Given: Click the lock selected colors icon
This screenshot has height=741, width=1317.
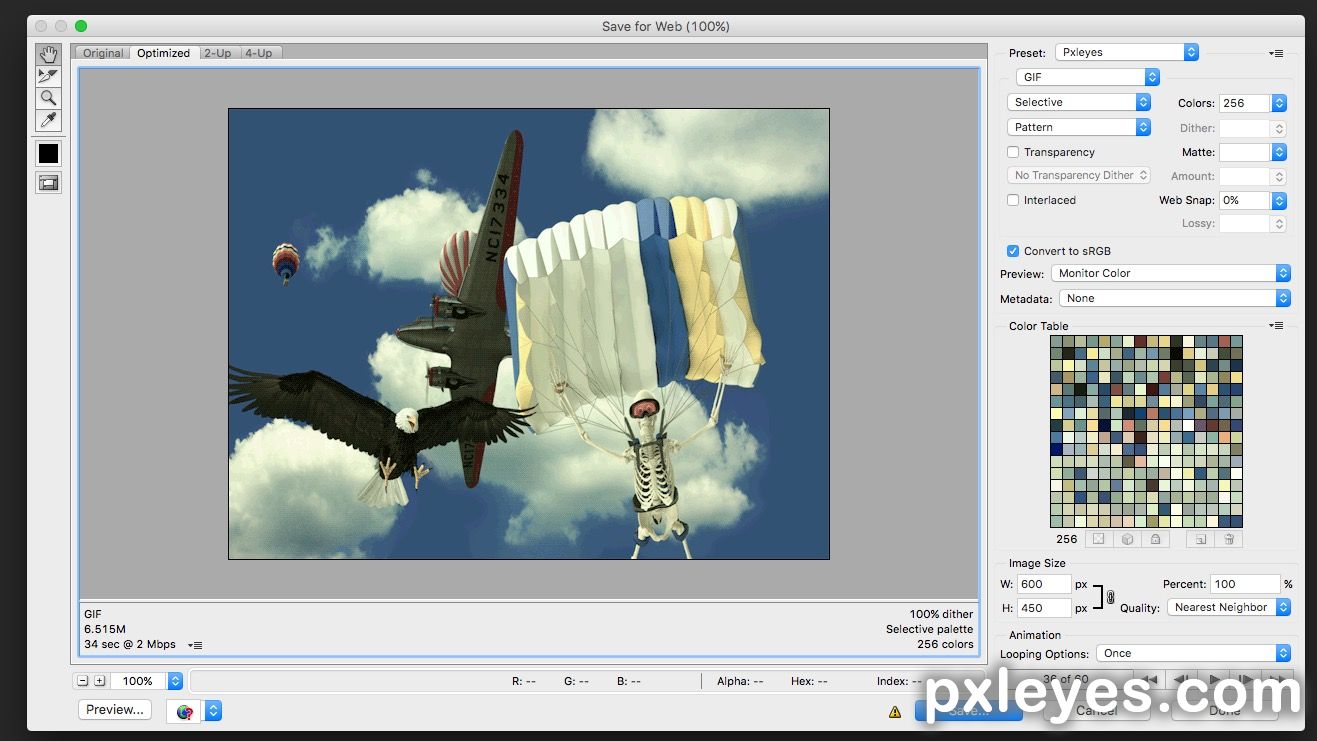Looking at the screenshot, I should 1155,539.
